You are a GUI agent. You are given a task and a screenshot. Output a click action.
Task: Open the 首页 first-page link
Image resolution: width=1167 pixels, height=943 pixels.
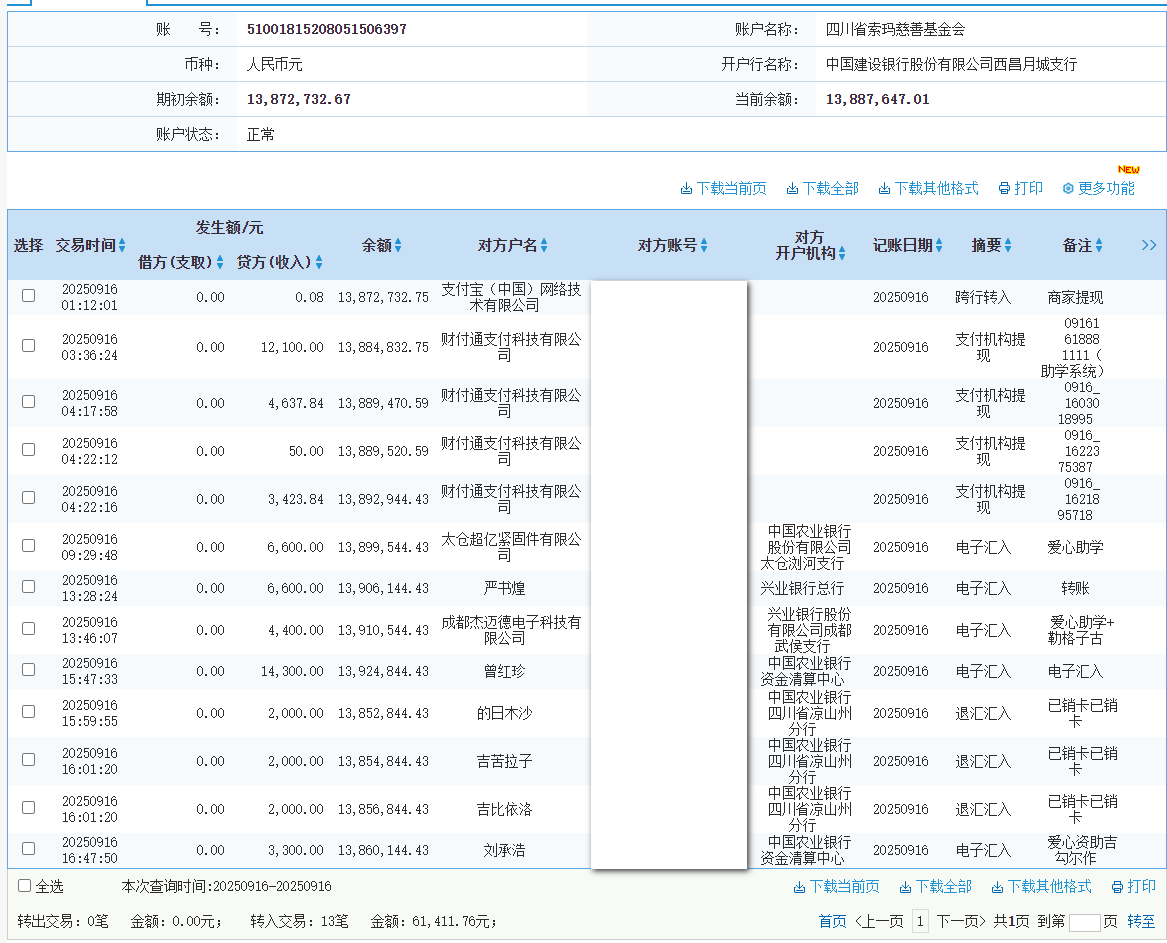coord(833,920)
